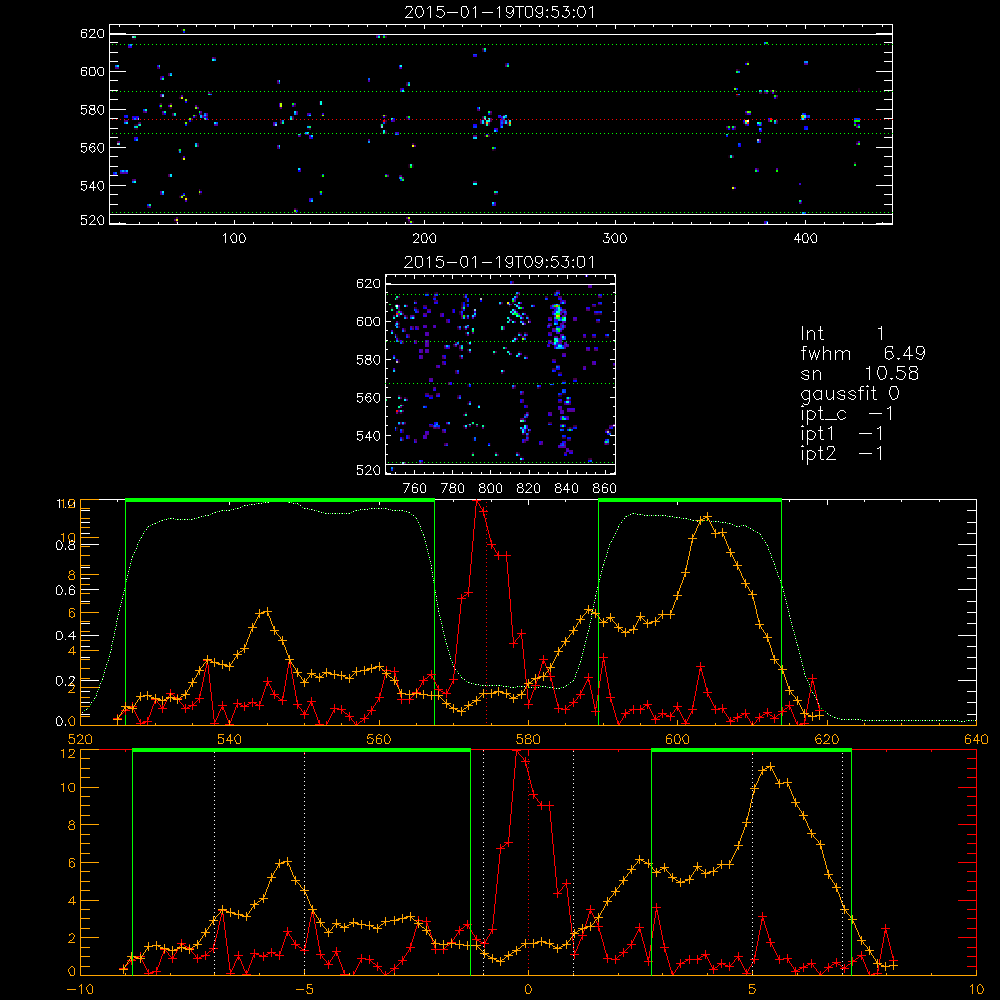Click the 200 x-axis label of the top image
The width and height of the screenshot is (1000, 1000).
click(424, 239)
